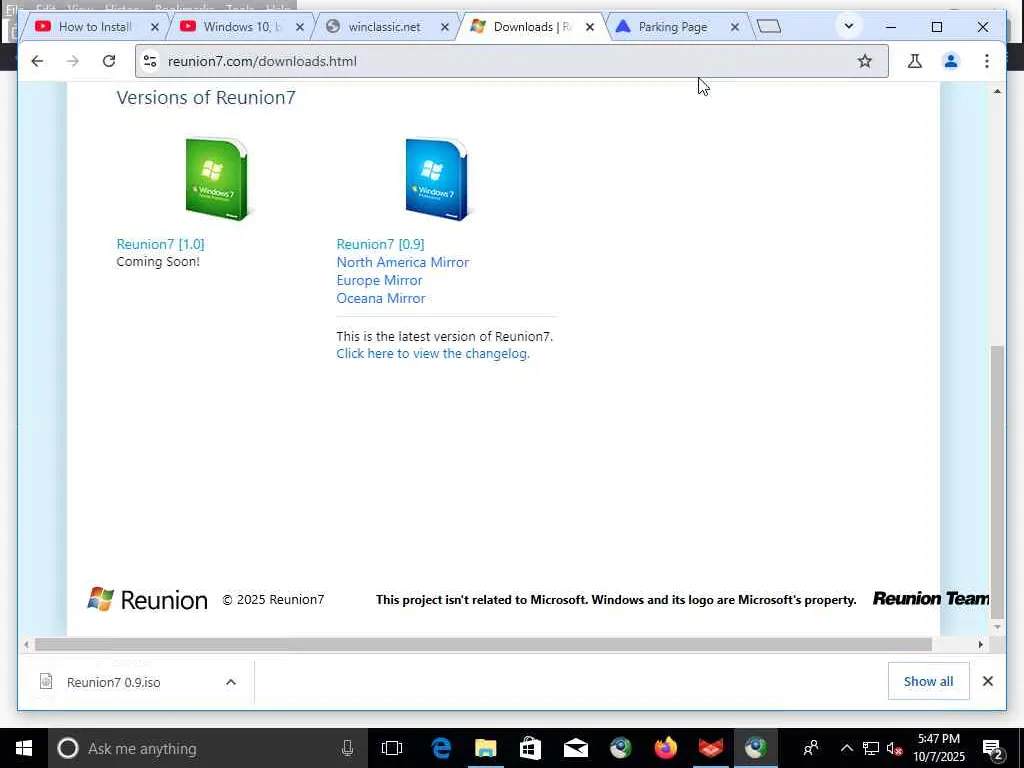This screenshot has width=1024, height=768.
Task: Open the Mail app from the taskbar
Action: coord(575,748)
